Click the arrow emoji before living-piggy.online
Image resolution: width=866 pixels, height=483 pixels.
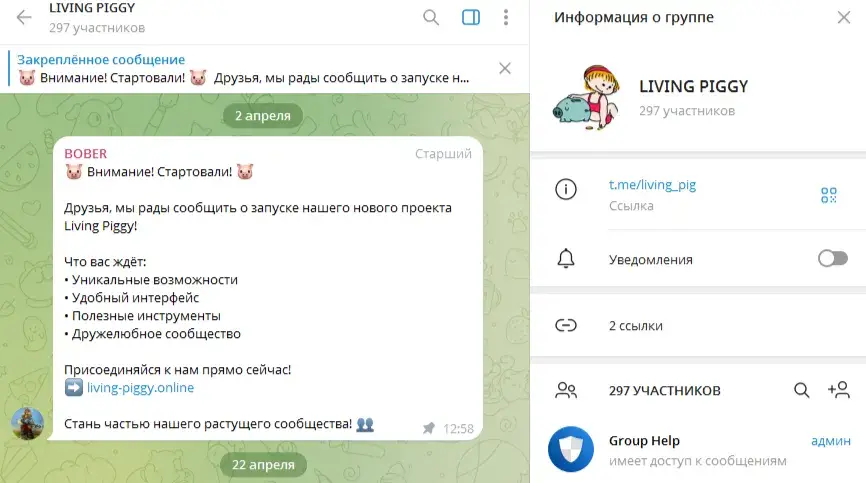[73, 388]
